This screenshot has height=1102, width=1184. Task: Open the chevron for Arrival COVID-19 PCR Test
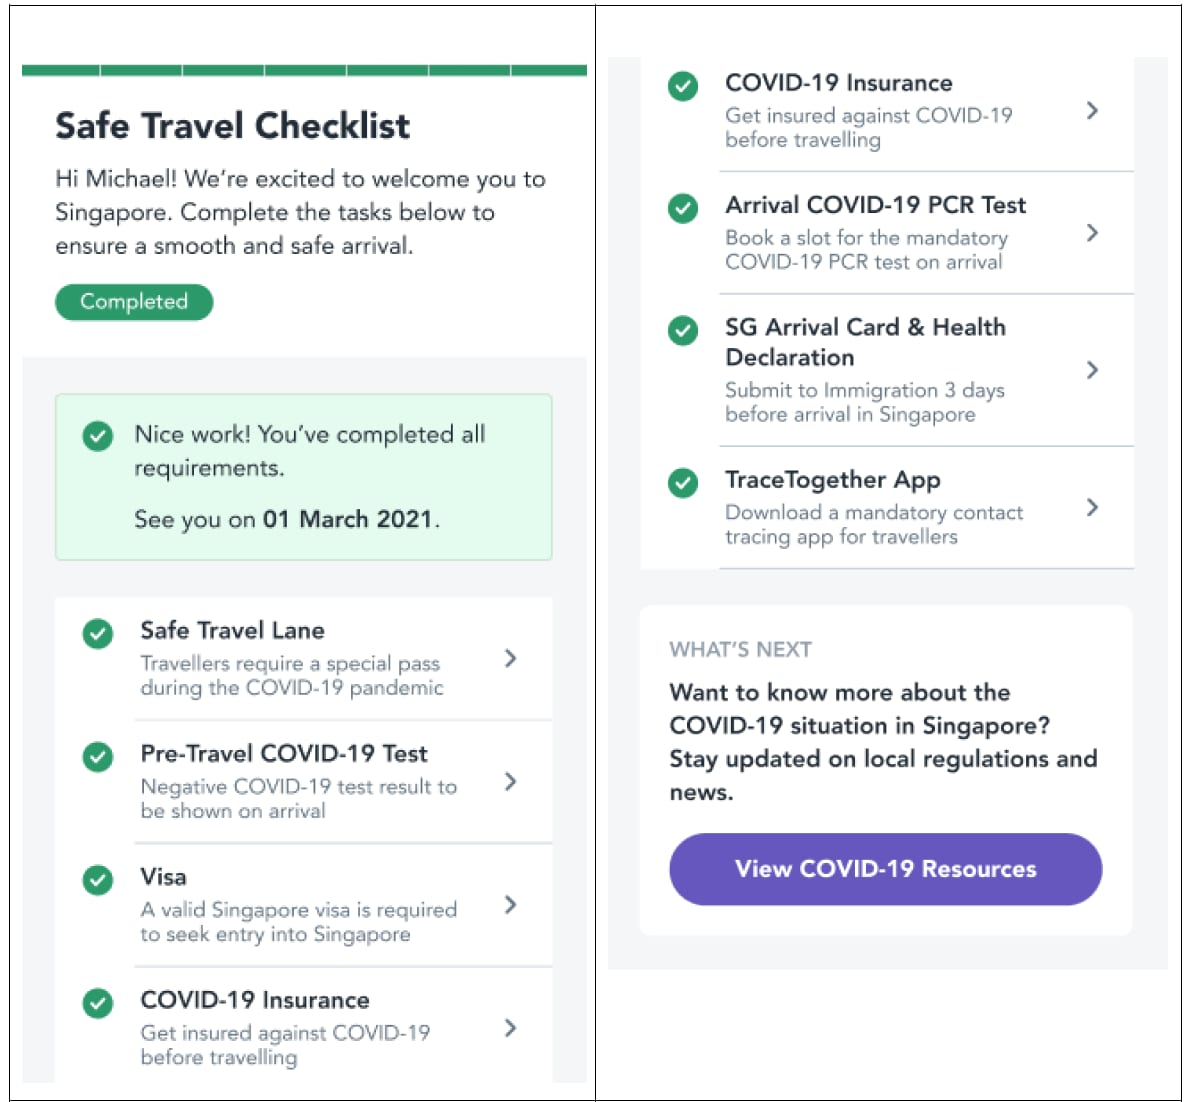click(1093, 233)
